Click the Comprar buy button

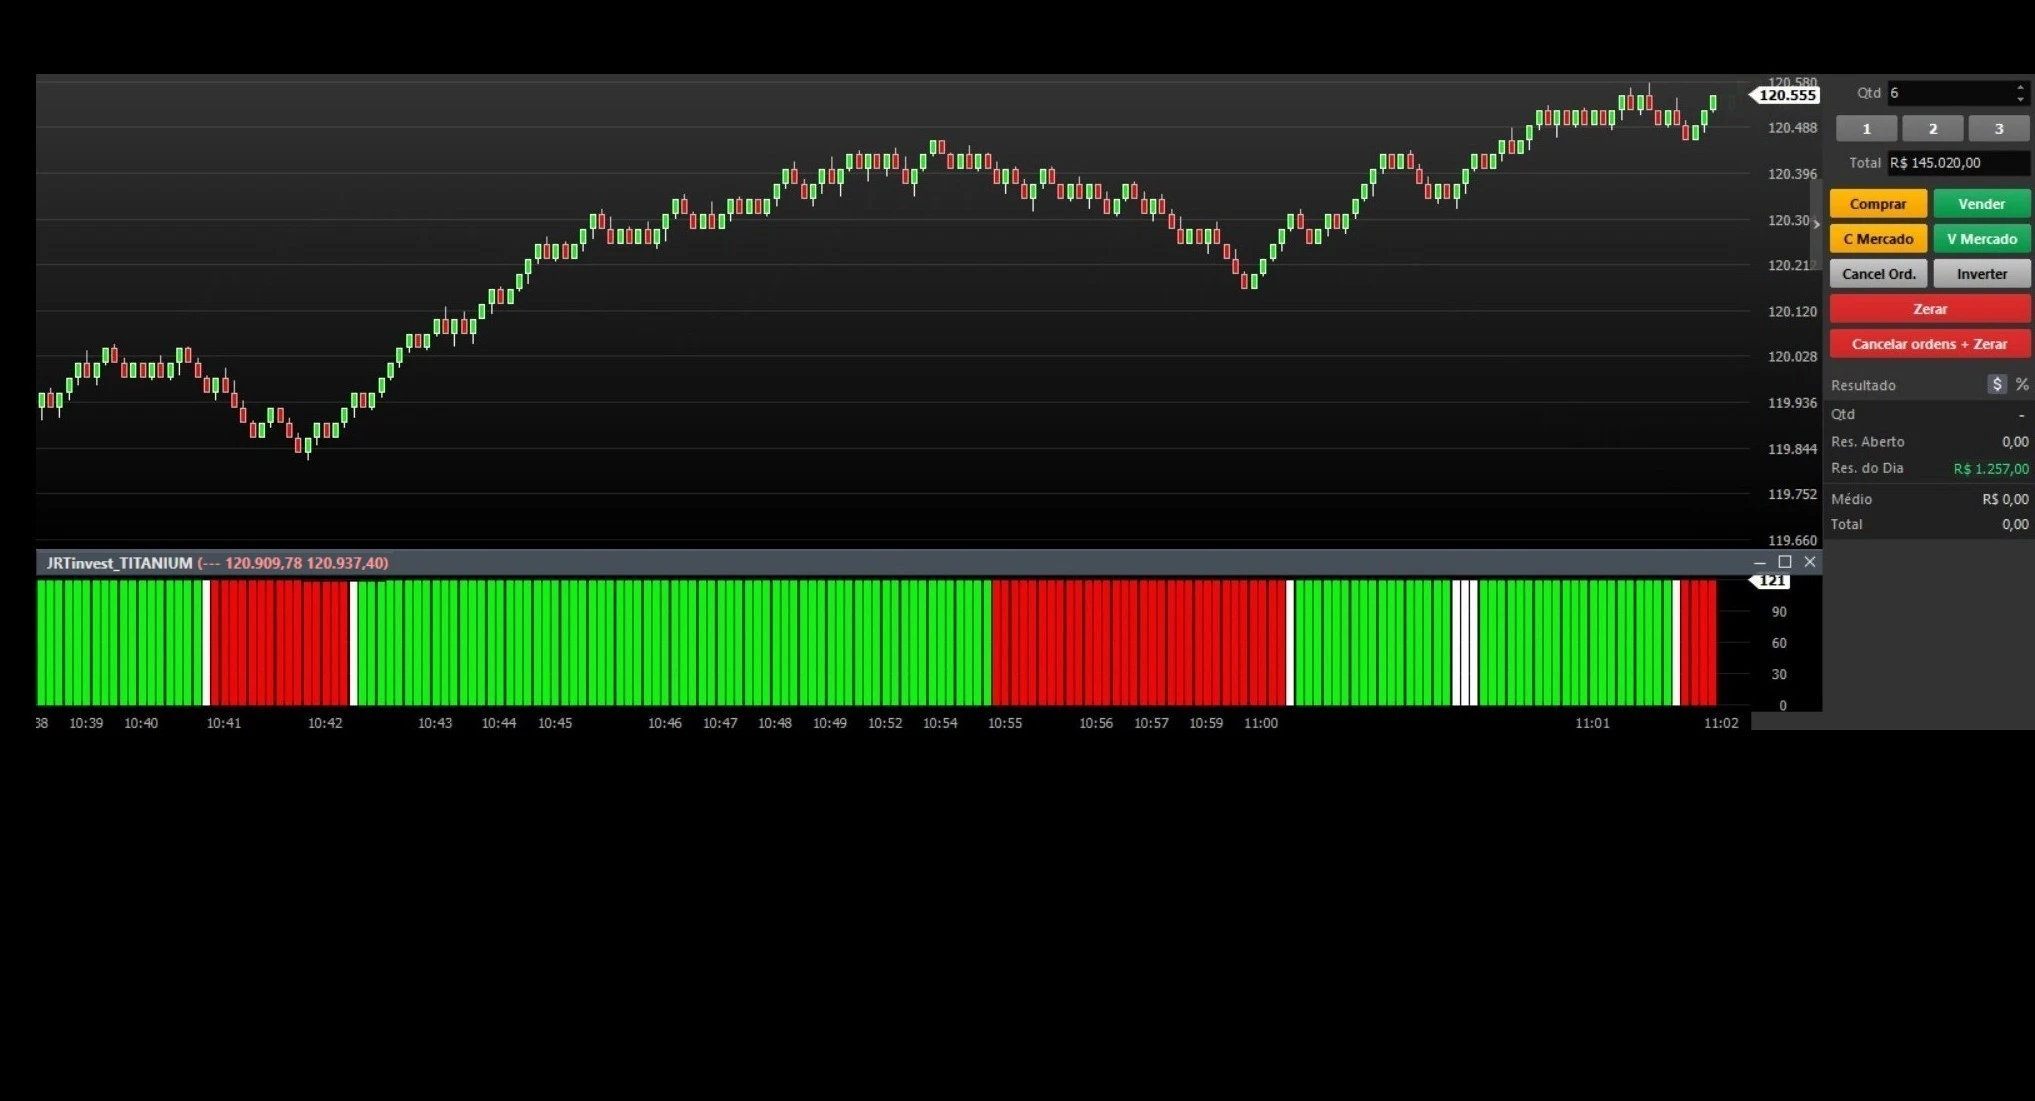tap(1877, 204)
